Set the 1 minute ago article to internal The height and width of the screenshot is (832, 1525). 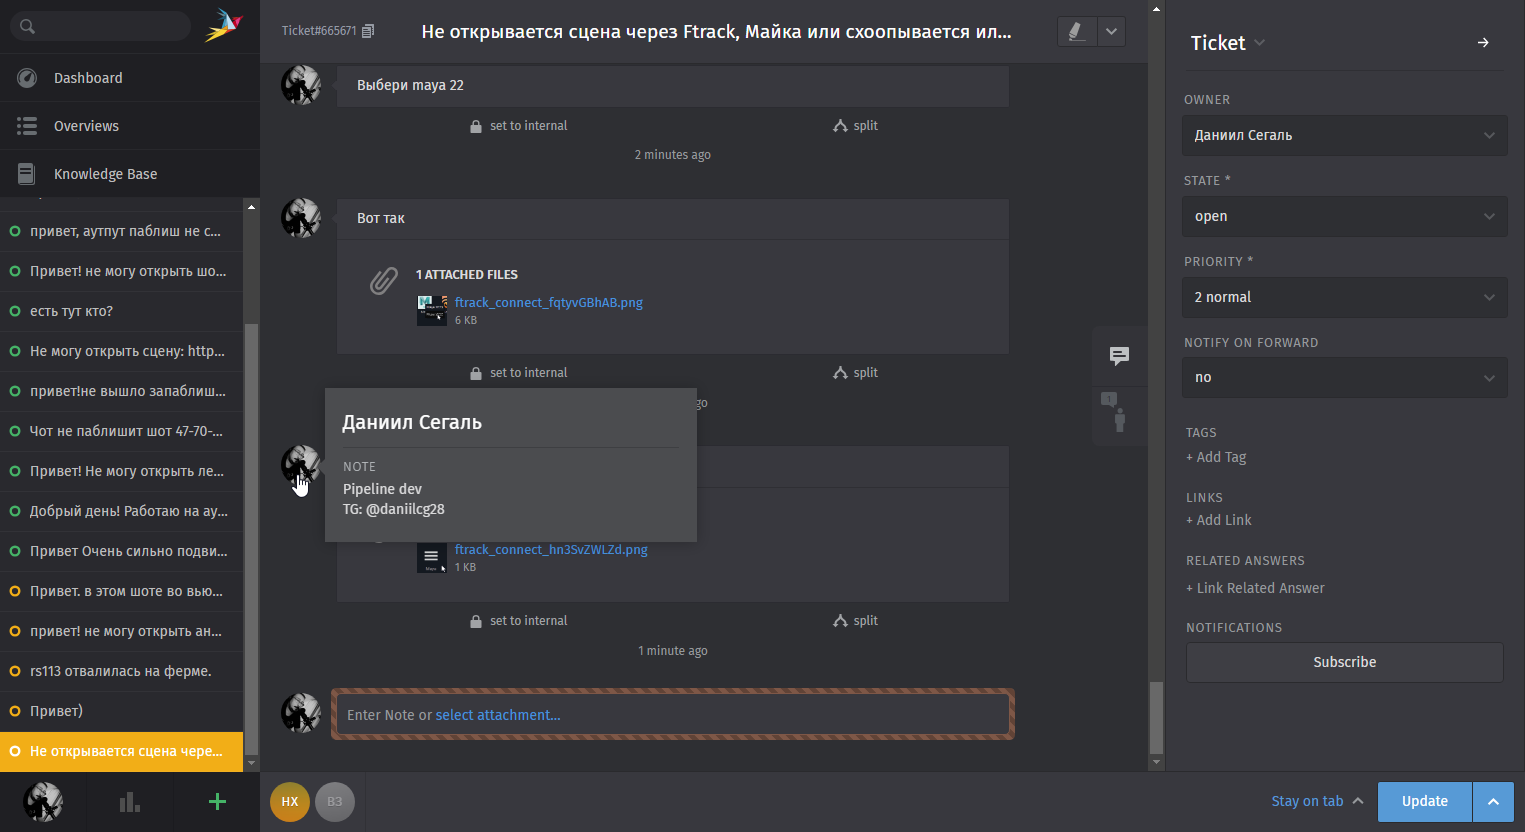(x=518, y=621)
